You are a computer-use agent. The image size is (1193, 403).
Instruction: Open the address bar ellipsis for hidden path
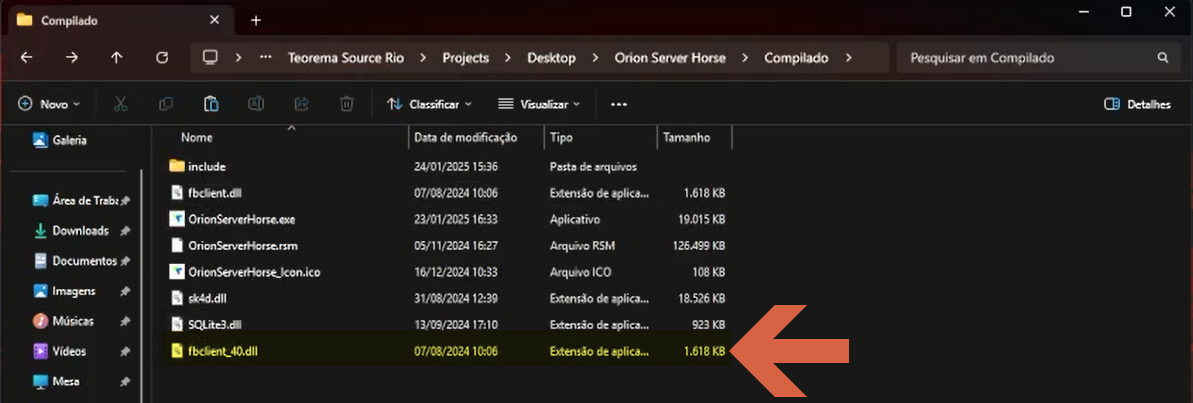coord(266,58)
